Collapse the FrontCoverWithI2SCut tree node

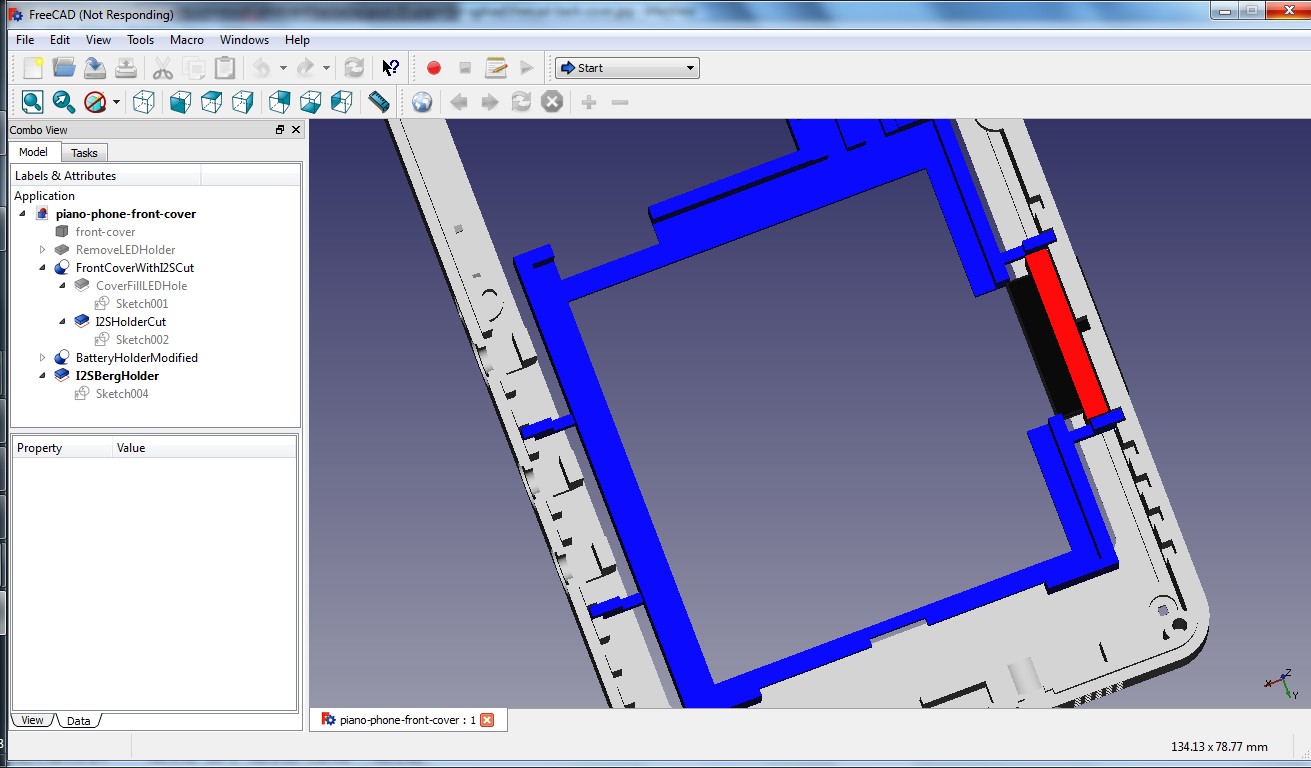pos(43,268)
